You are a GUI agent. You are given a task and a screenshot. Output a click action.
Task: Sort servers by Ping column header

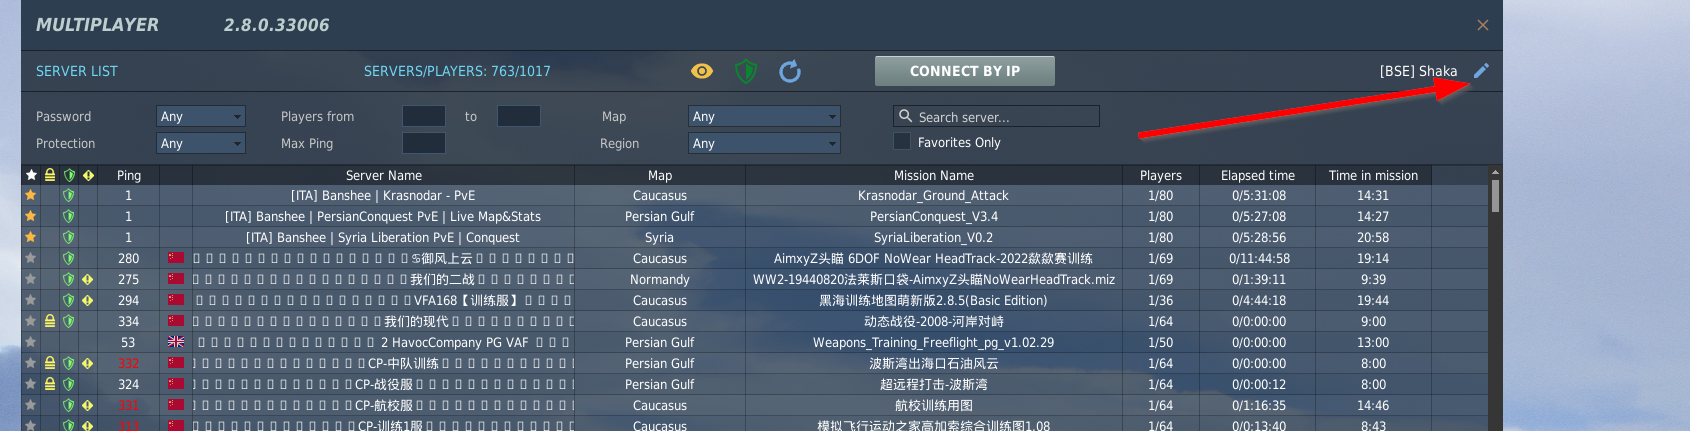pyautogui.click(x=129, y=175)
